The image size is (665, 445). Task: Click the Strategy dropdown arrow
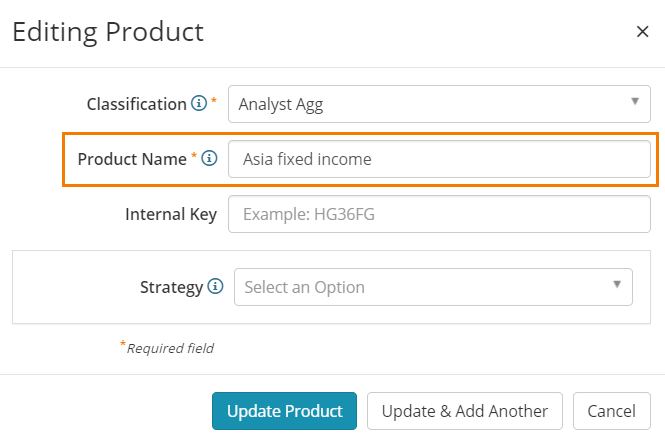617,284
